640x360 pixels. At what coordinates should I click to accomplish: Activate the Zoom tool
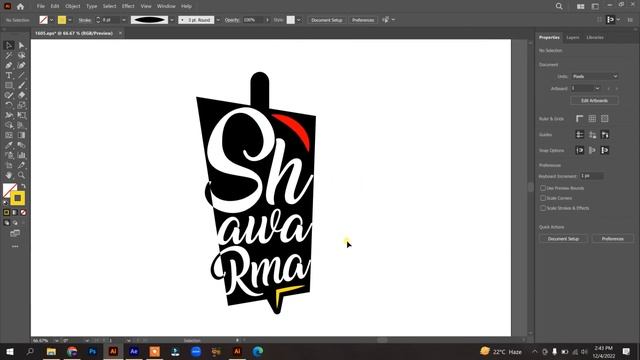click(21, 175)
